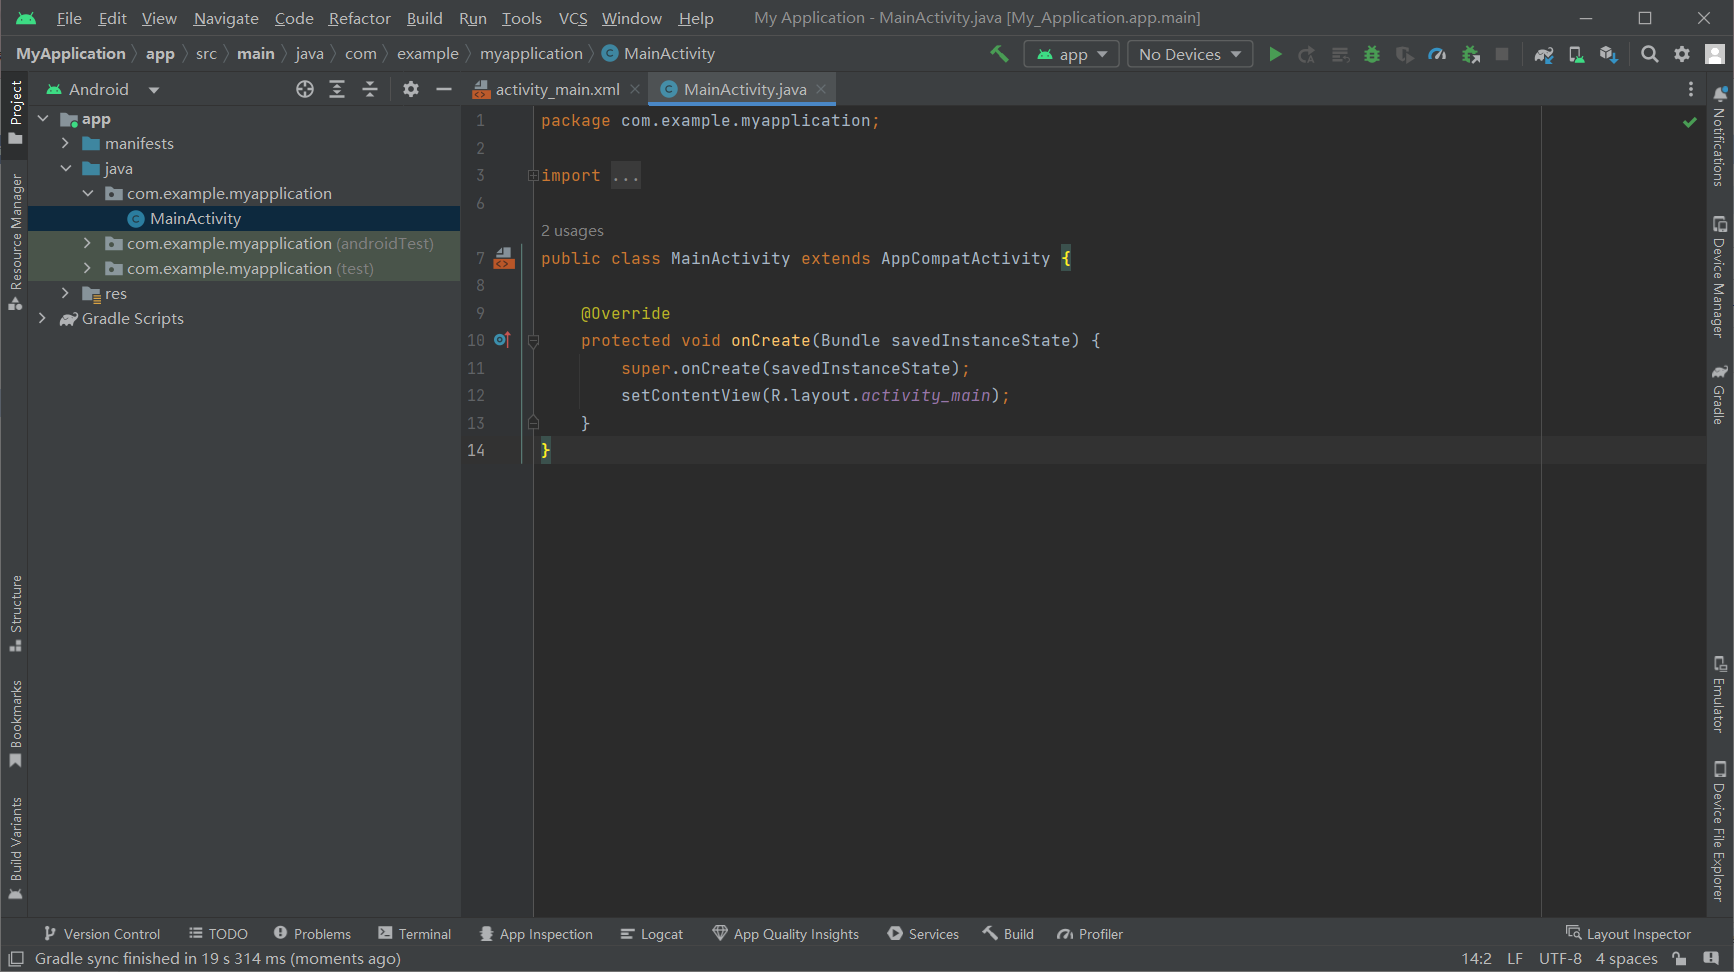Expand the res folder
Viewport: 1734px width, 972px height.
(x=65, y=294)
